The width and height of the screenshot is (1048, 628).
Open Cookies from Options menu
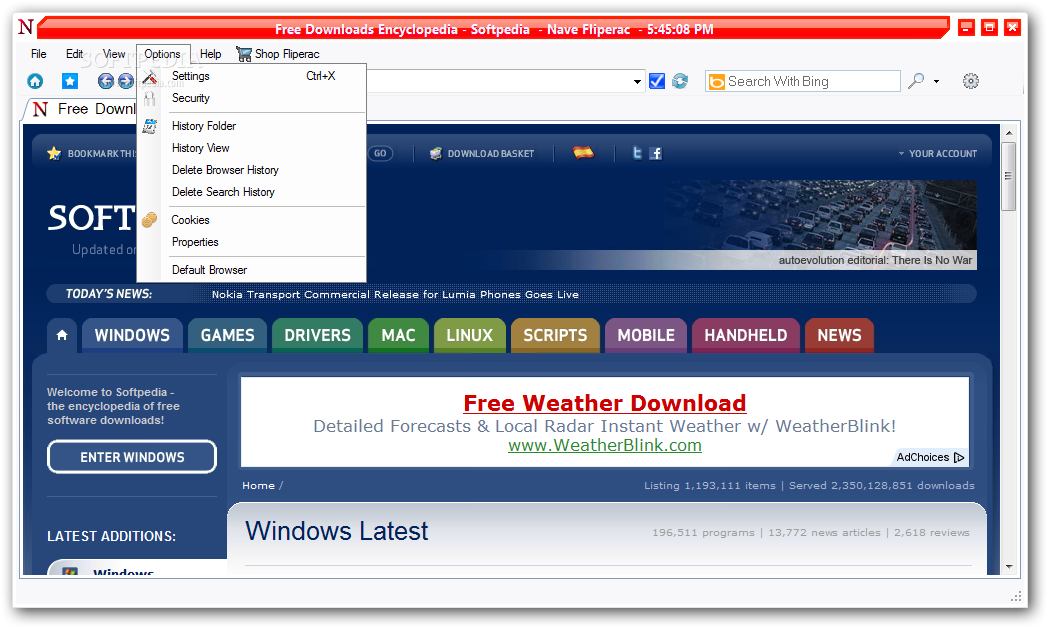(251, 220)
